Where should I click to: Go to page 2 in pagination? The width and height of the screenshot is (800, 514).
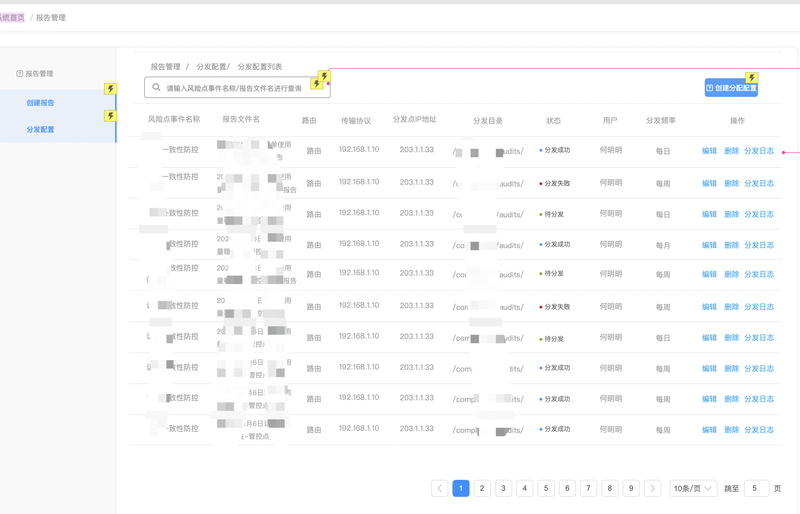(x=482, y=488)
